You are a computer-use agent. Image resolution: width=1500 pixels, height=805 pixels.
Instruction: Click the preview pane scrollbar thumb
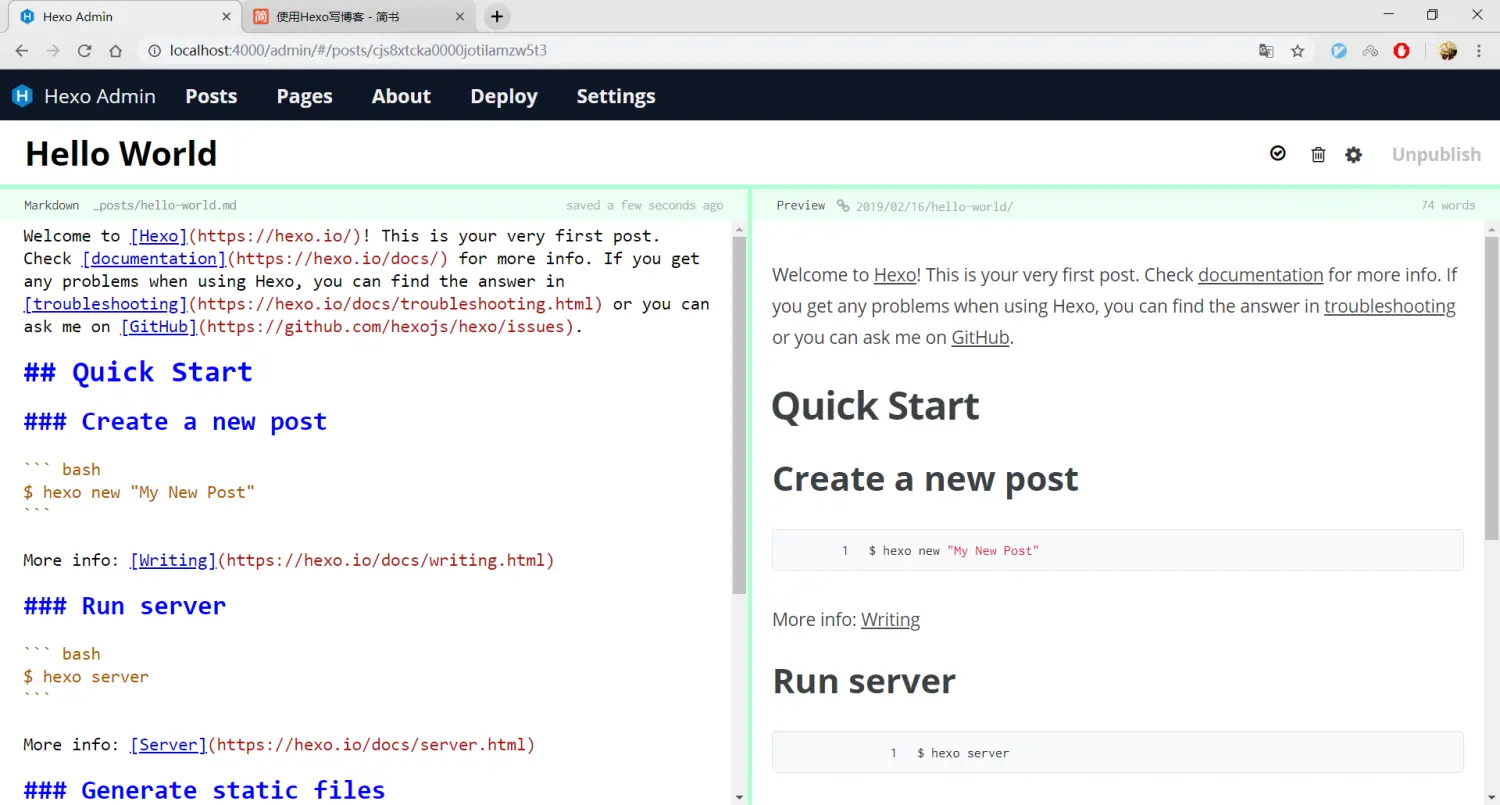click(x=1491, y=388)
